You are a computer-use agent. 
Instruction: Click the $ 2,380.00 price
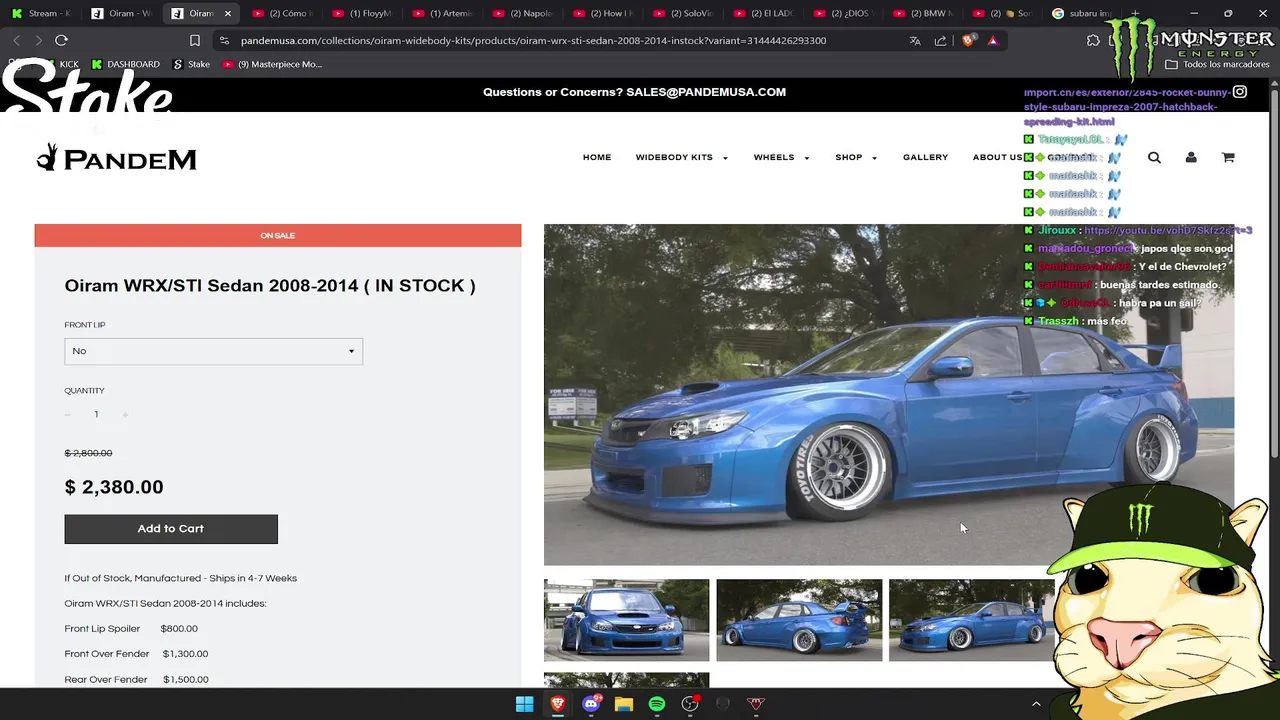click(114, 487)
